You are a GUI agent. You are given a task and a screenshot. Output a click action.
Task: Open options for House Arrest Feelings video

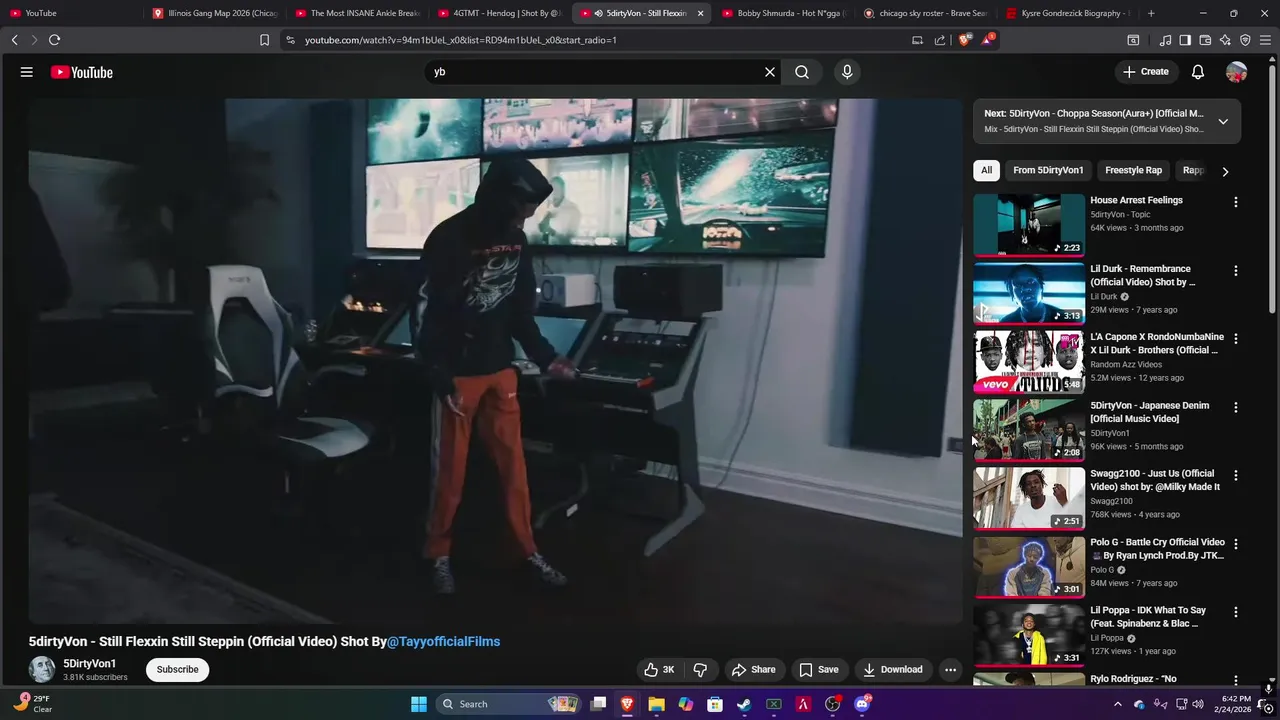point(1235,202)
